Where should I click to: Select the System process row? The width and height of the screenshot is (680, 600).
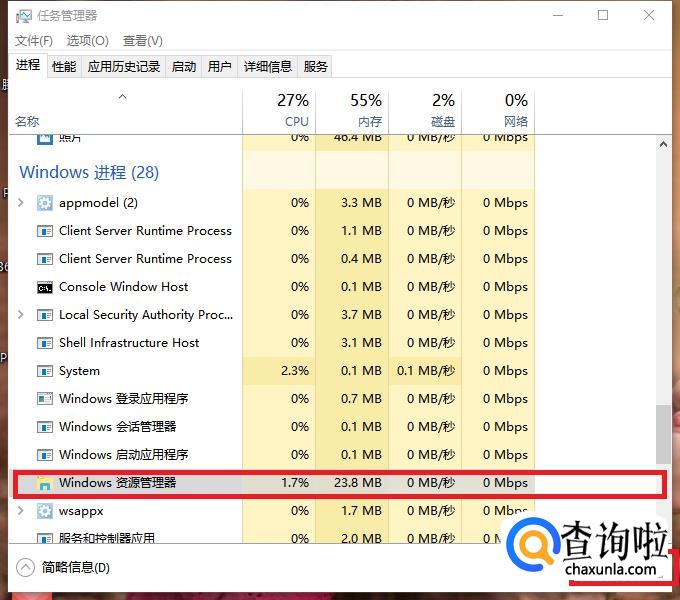[271, 371]
